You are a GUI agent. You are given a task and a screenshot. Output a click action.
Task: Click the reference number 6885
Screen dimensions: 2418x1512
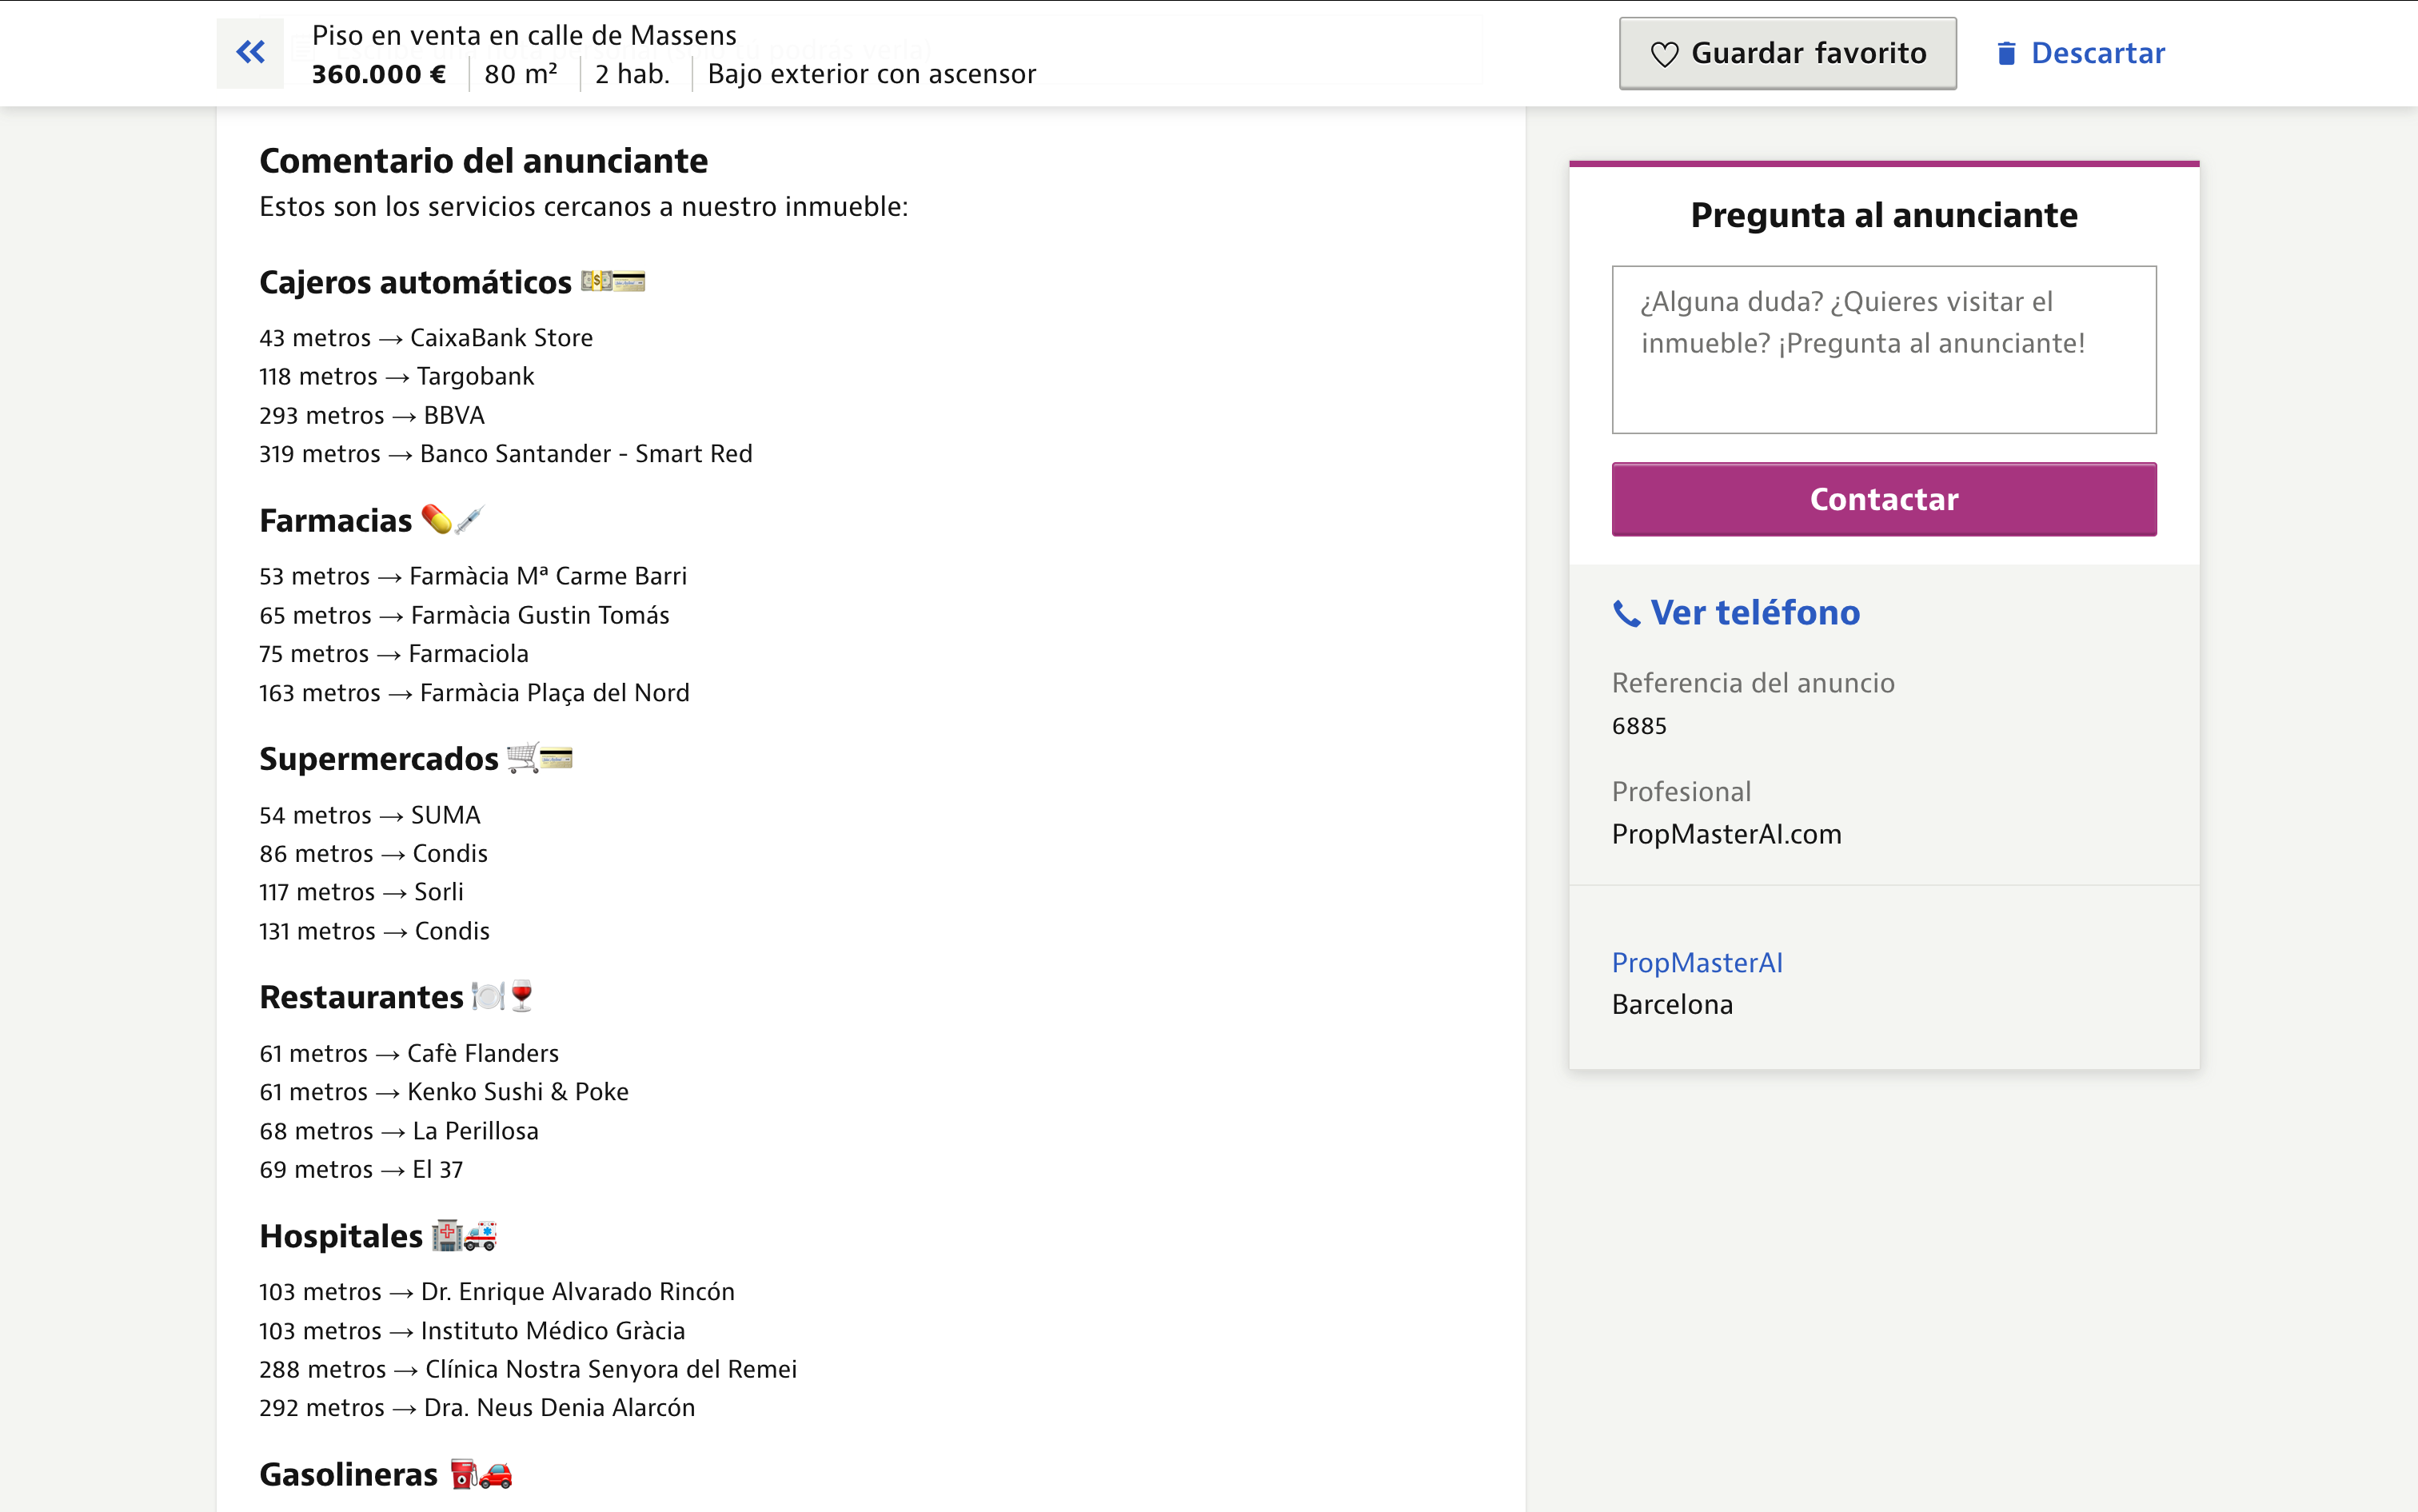click(x=1638, y=725)
